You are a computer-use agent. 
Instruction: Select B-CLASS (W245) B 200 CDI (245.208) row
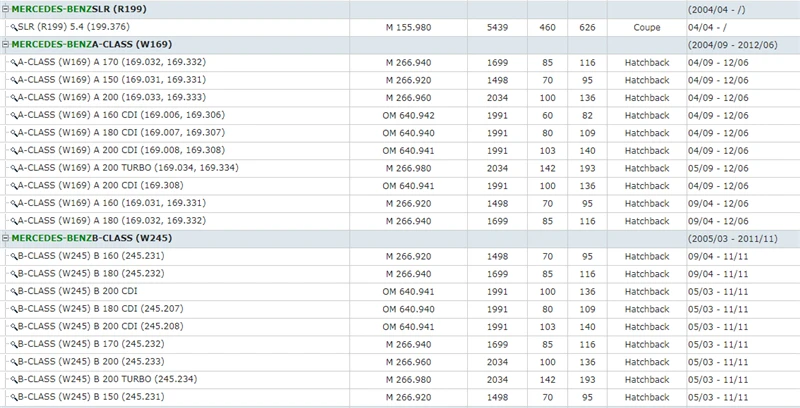coord(400,327)
